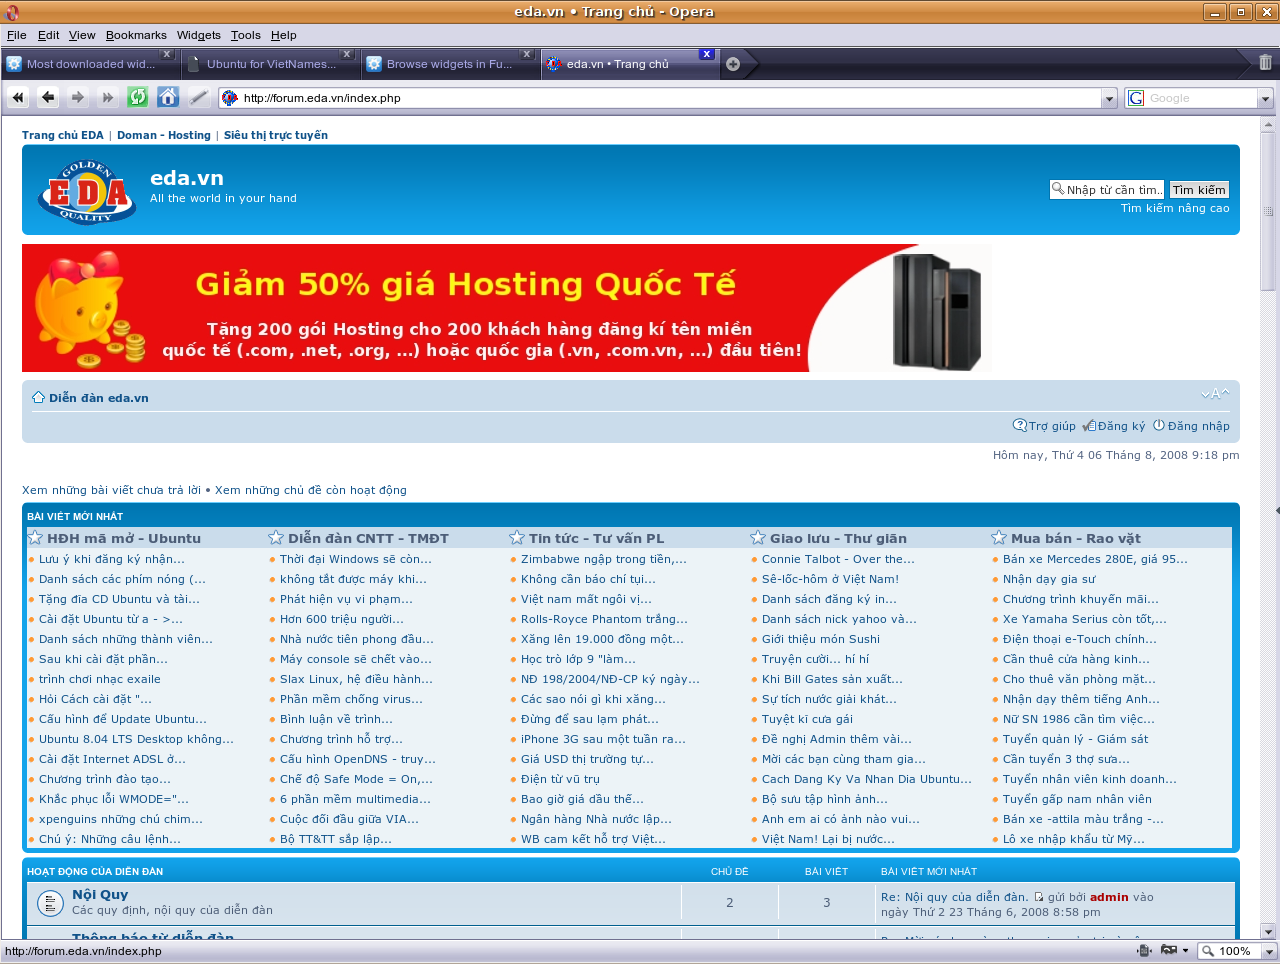1280x964 pixels.
Task: Click the magnifier icon in zoom box
Action: tap(1208, 951)
